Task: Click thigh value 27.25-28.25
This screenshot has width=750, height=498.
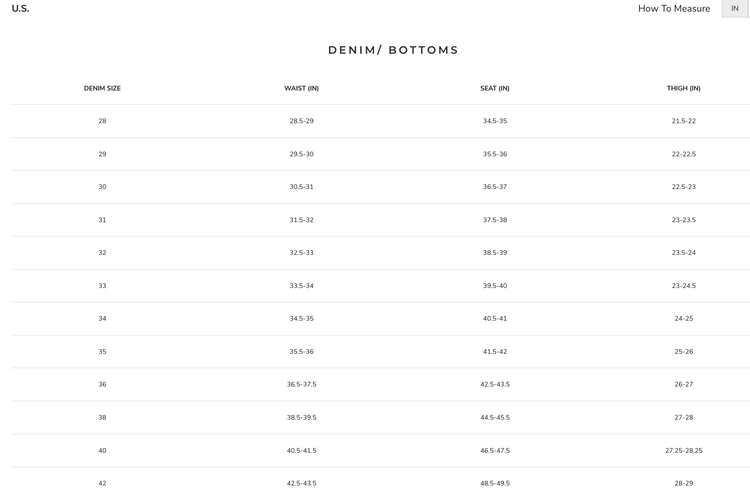Action: pyautogui.click(x=684, y=451)
